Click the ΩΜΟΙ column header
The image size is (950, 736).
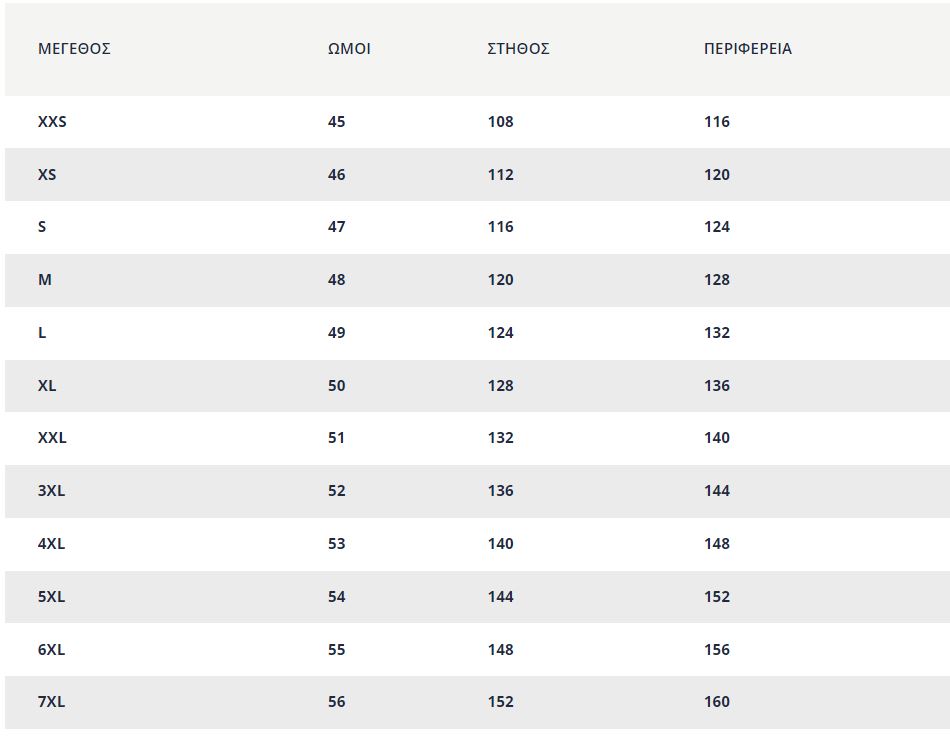pyautogui.click(x=349, y=48)
